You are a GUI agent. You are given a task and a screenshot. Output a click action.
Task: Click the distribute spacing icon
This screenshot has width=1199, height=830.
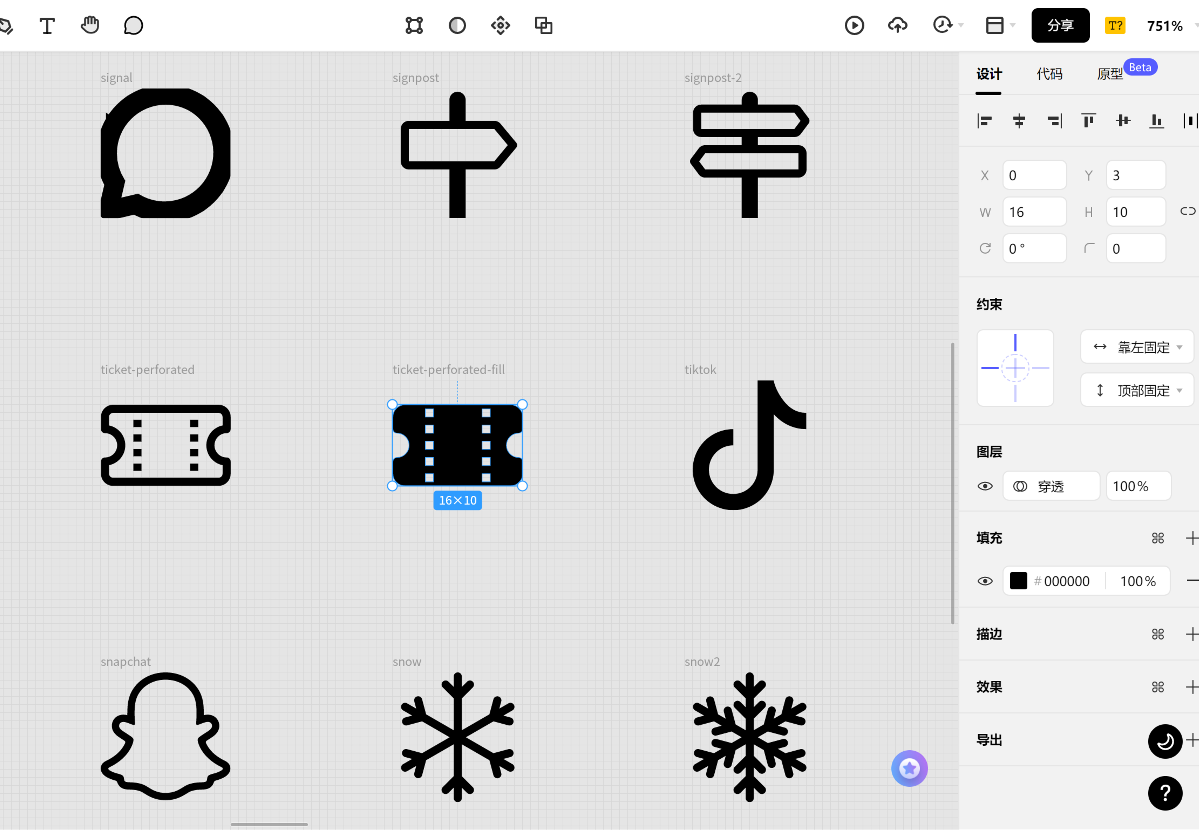[x=1190, y=120]
